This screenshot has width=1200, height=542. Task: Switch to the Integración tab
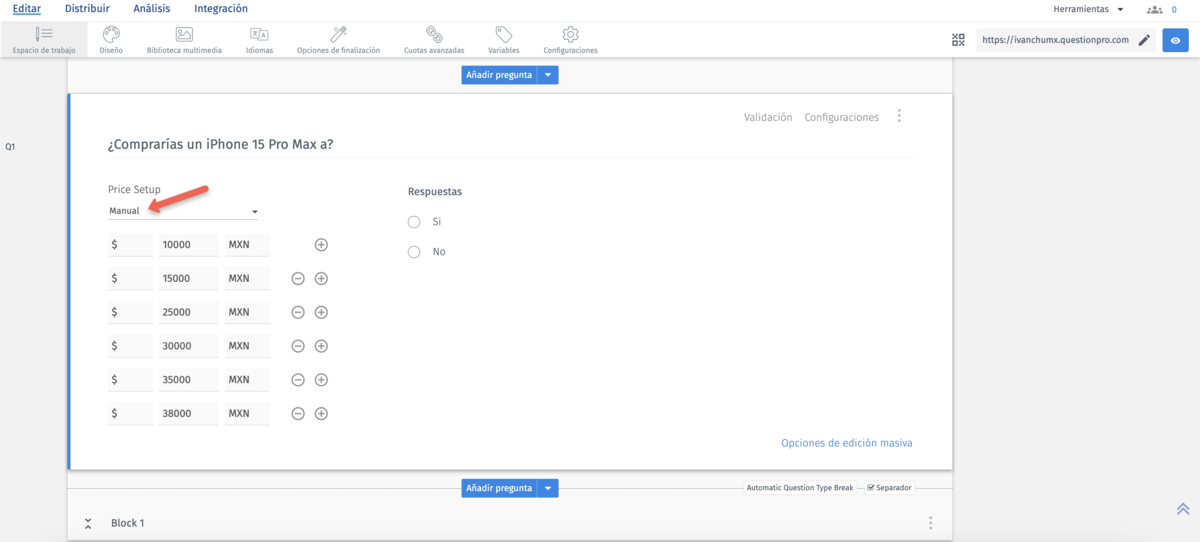coord(221,8)
